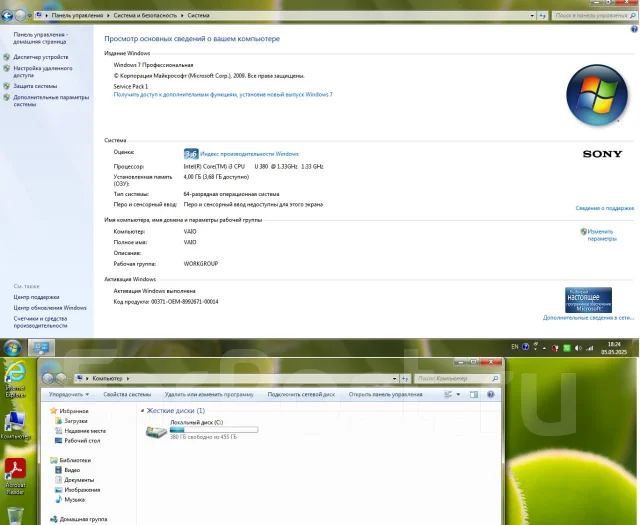Image resolution: width=640 pixels, height=525 pixels.
Task: Click the green tray icon
Action: click(x=567, y=348)
